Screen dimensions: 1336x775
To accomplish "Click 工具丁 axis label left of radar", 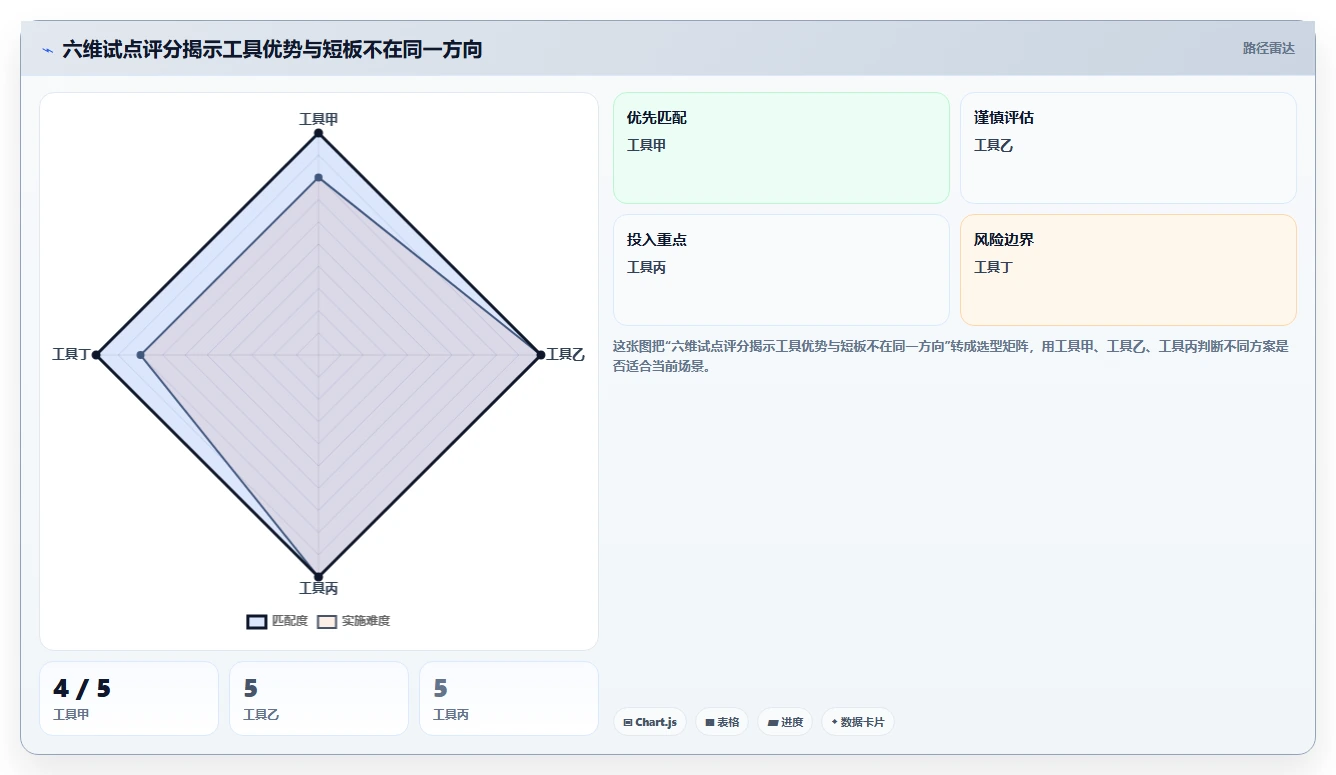I will pos(71,355).
